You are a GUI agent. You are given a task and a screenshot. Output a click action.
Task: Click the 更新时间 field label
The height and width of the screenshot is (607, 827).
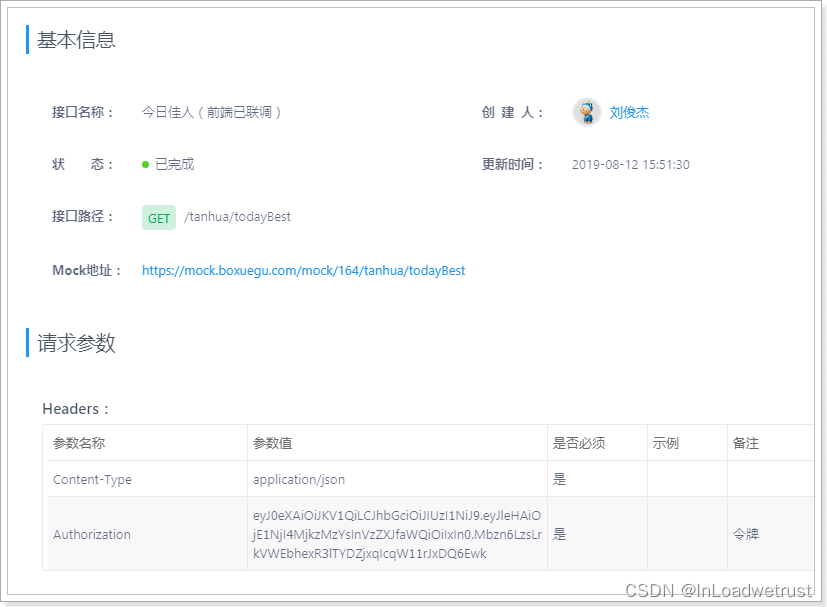click(513, 165)
